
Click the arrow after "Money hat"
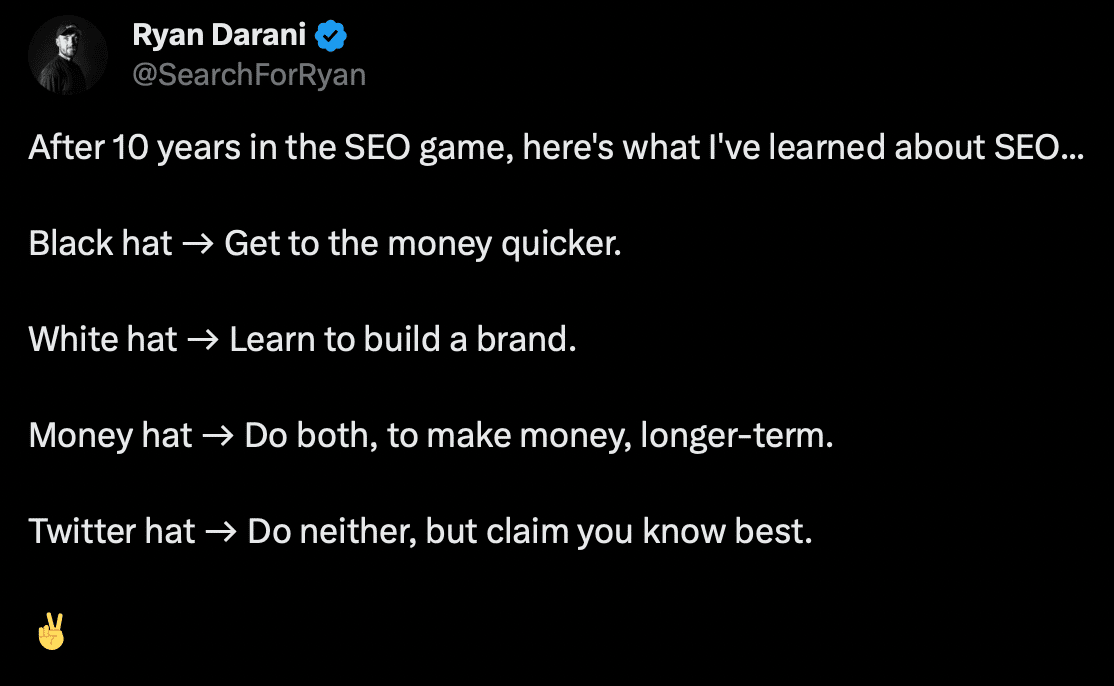coord(218,436)
